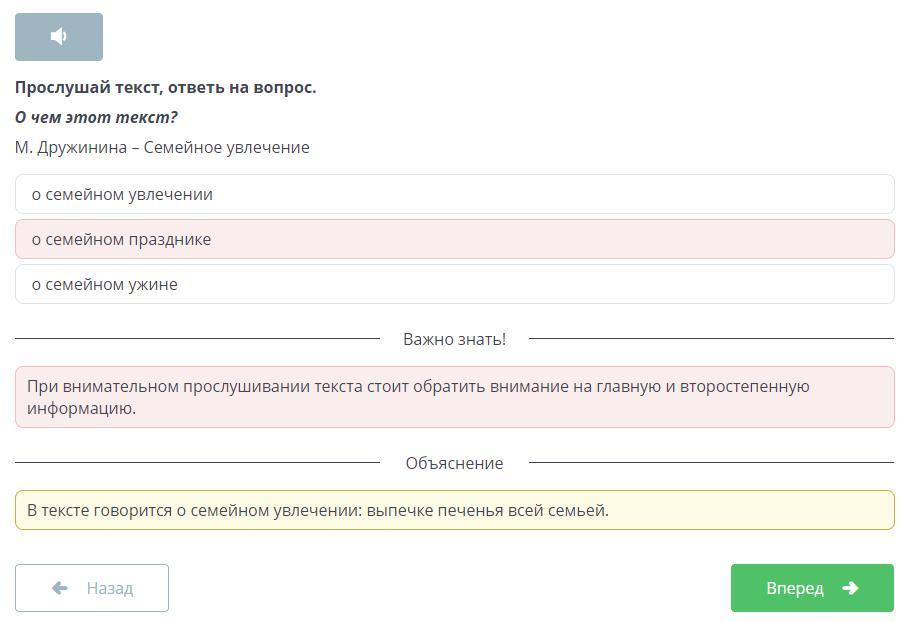This screenshot has height=621, width=911.
Task: Pick the answer "о семейном ужине"
Action: tap(454, 284)
